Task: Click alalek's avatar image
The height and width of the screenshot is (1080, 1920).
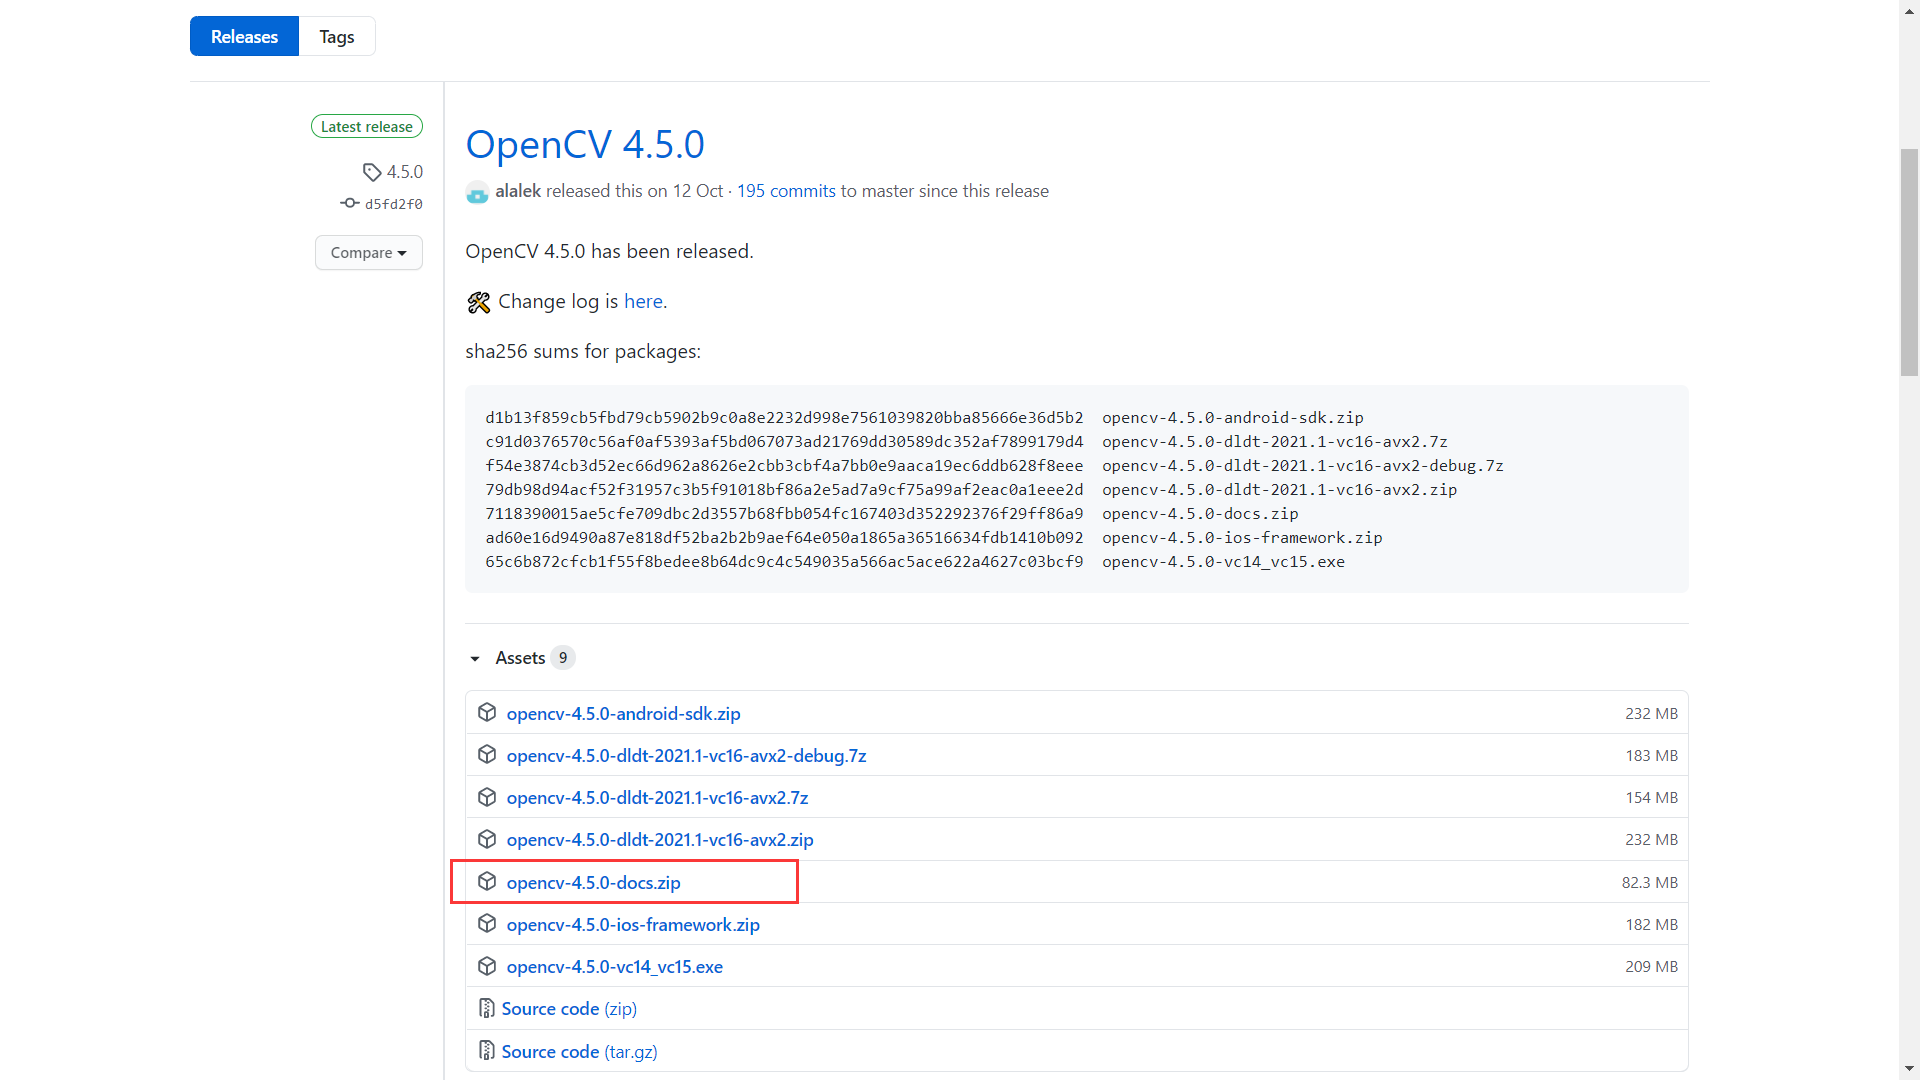Action: point(477,192)
